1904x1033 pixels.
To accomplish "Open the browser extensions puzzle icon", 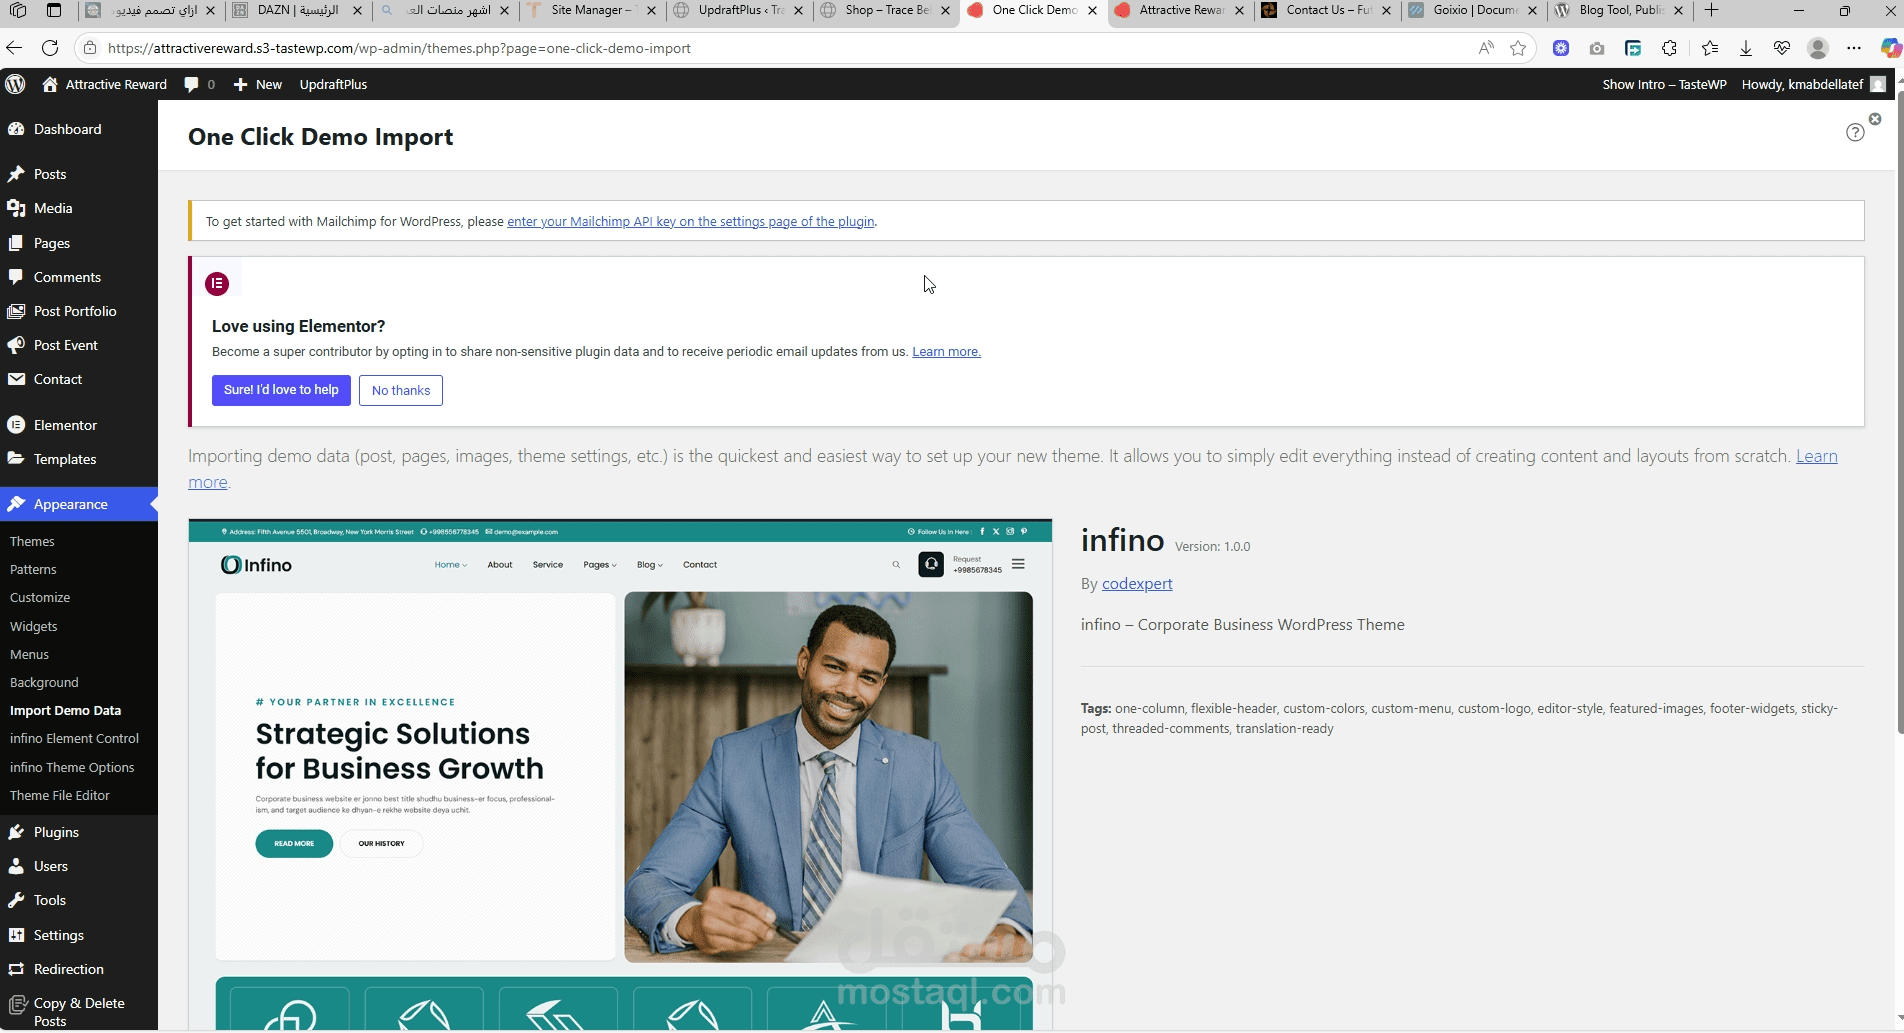I will 1669,48.
